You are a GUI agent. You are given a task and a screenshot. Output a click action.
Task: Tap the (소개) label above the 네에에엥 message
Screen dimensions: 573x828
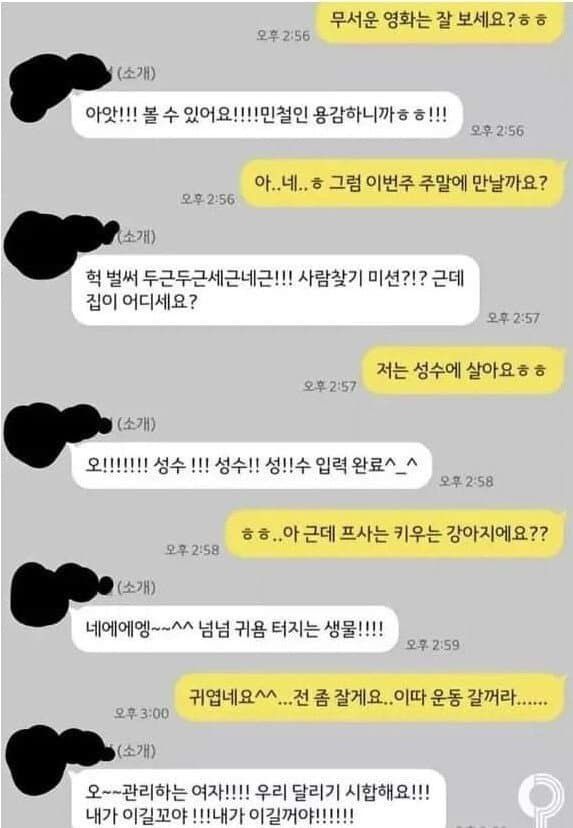136,587
